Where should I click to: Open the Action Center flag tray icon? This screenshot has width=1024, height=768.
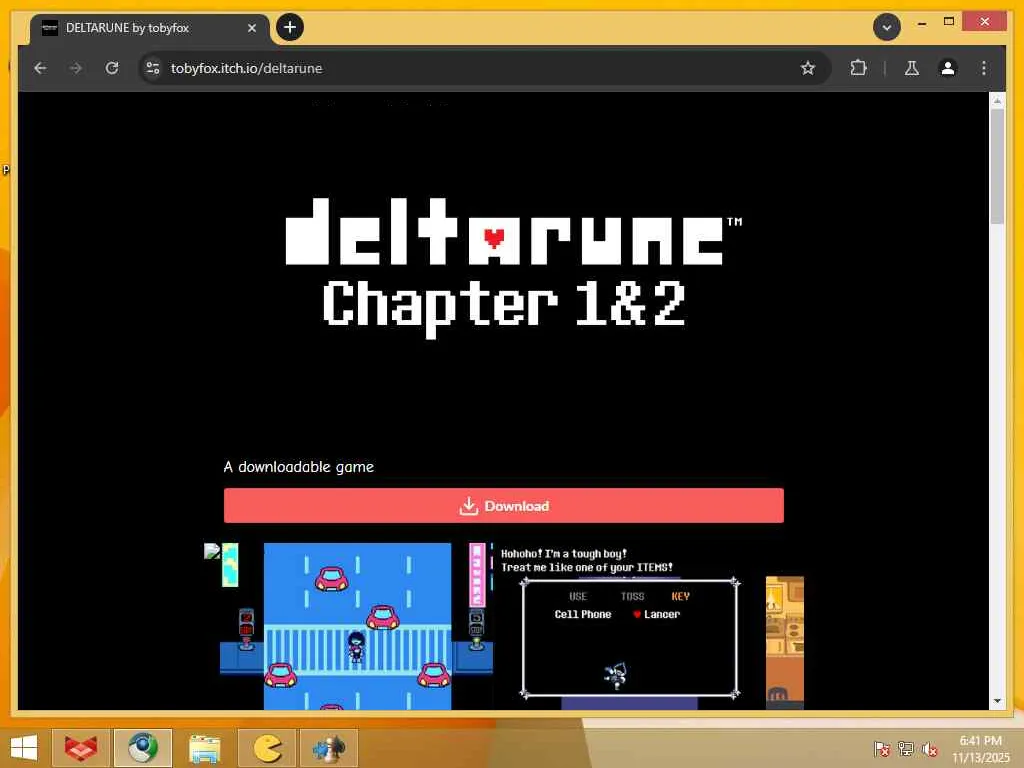tap(882, 749)
